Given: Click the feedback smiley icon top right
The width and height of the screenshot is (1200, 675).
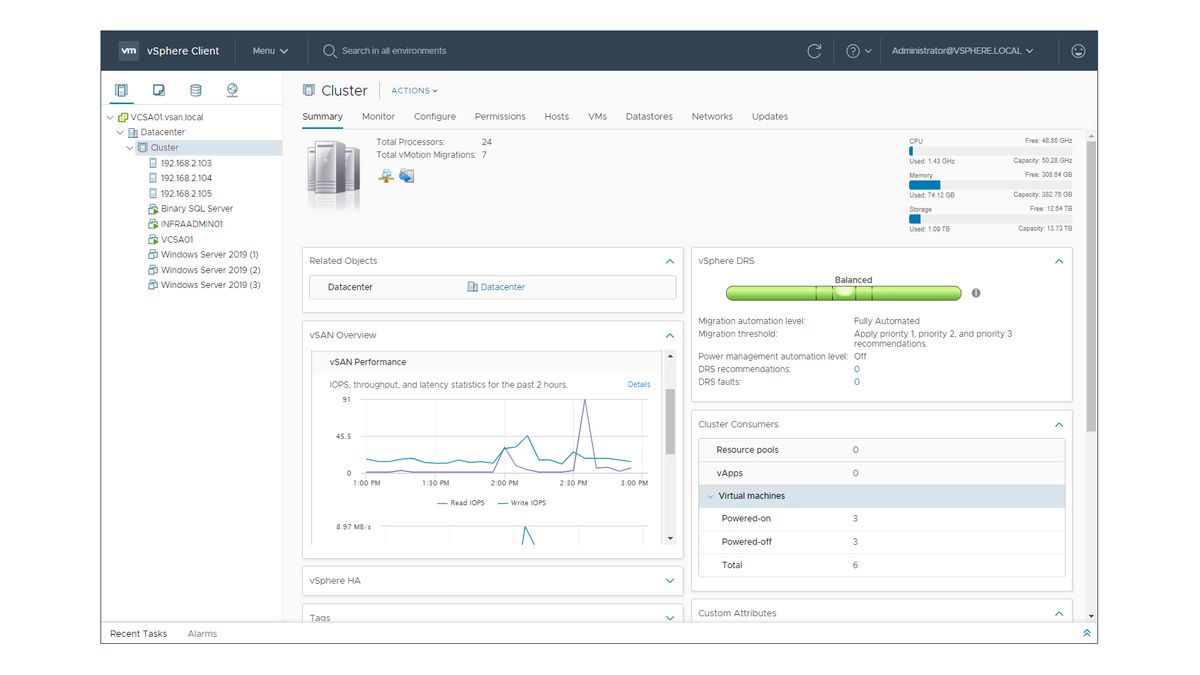Looking at the screenshot, I should coord(1078,50).
